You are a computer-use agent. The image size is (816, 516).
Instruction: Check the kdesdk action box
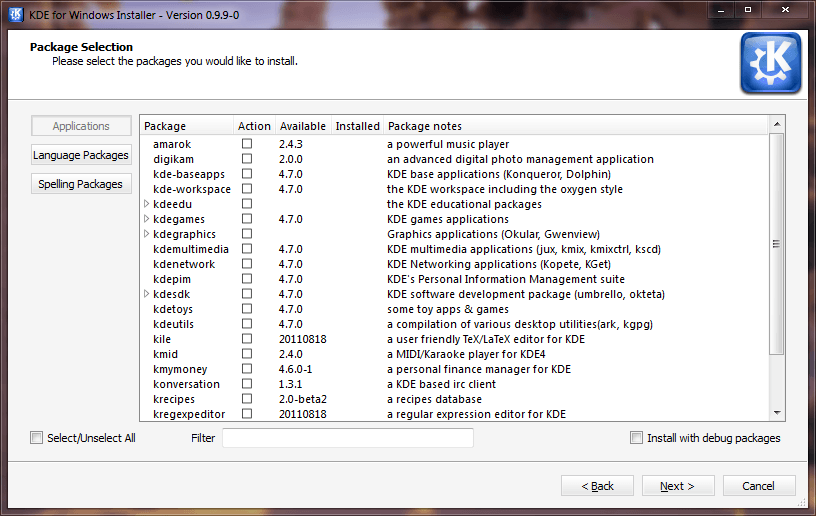tap(247, 294)
